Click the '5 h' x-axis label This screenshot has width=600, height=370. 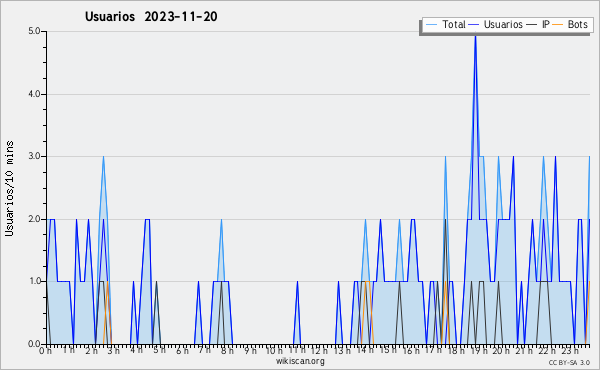159,350
